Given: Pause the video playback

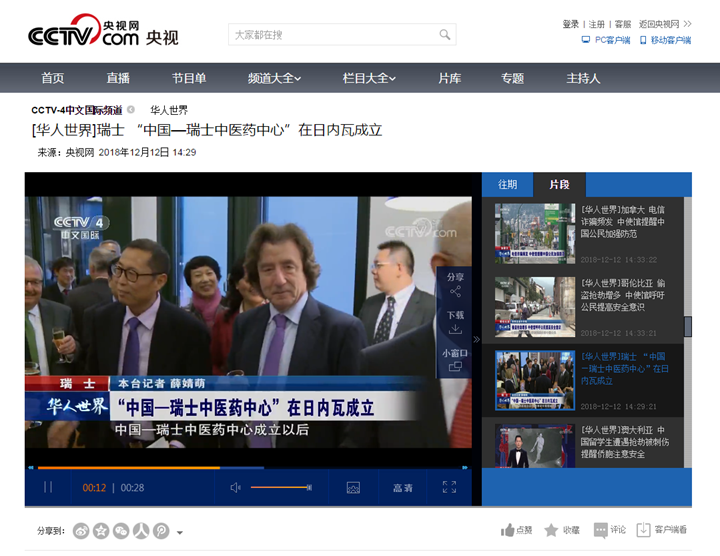Looking at the screenshot, I should coord(48,487).
